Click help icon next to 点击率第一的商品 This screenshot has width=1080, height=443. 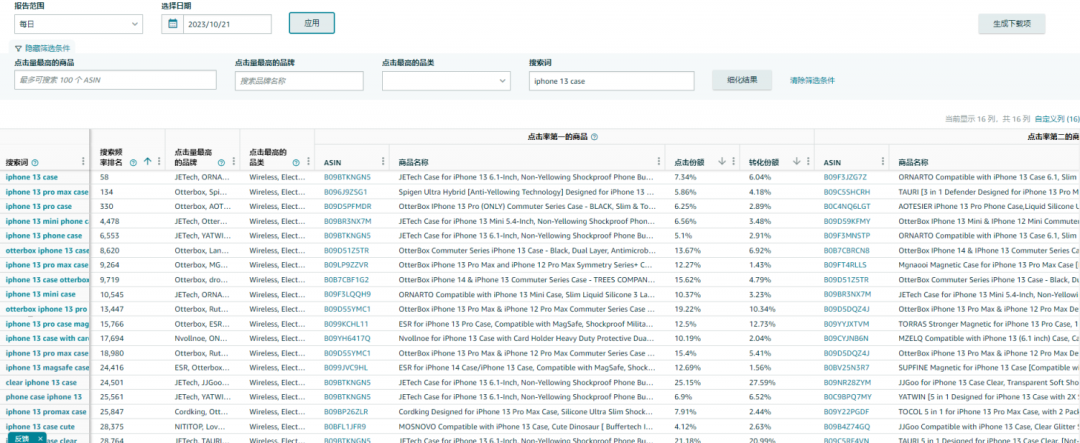tap(594, 137)
